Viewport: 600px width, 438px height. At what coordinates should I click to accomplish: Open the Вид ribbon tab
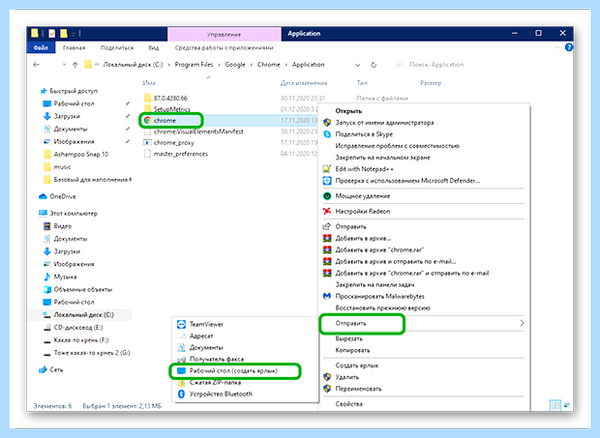(x=154, y=48)
